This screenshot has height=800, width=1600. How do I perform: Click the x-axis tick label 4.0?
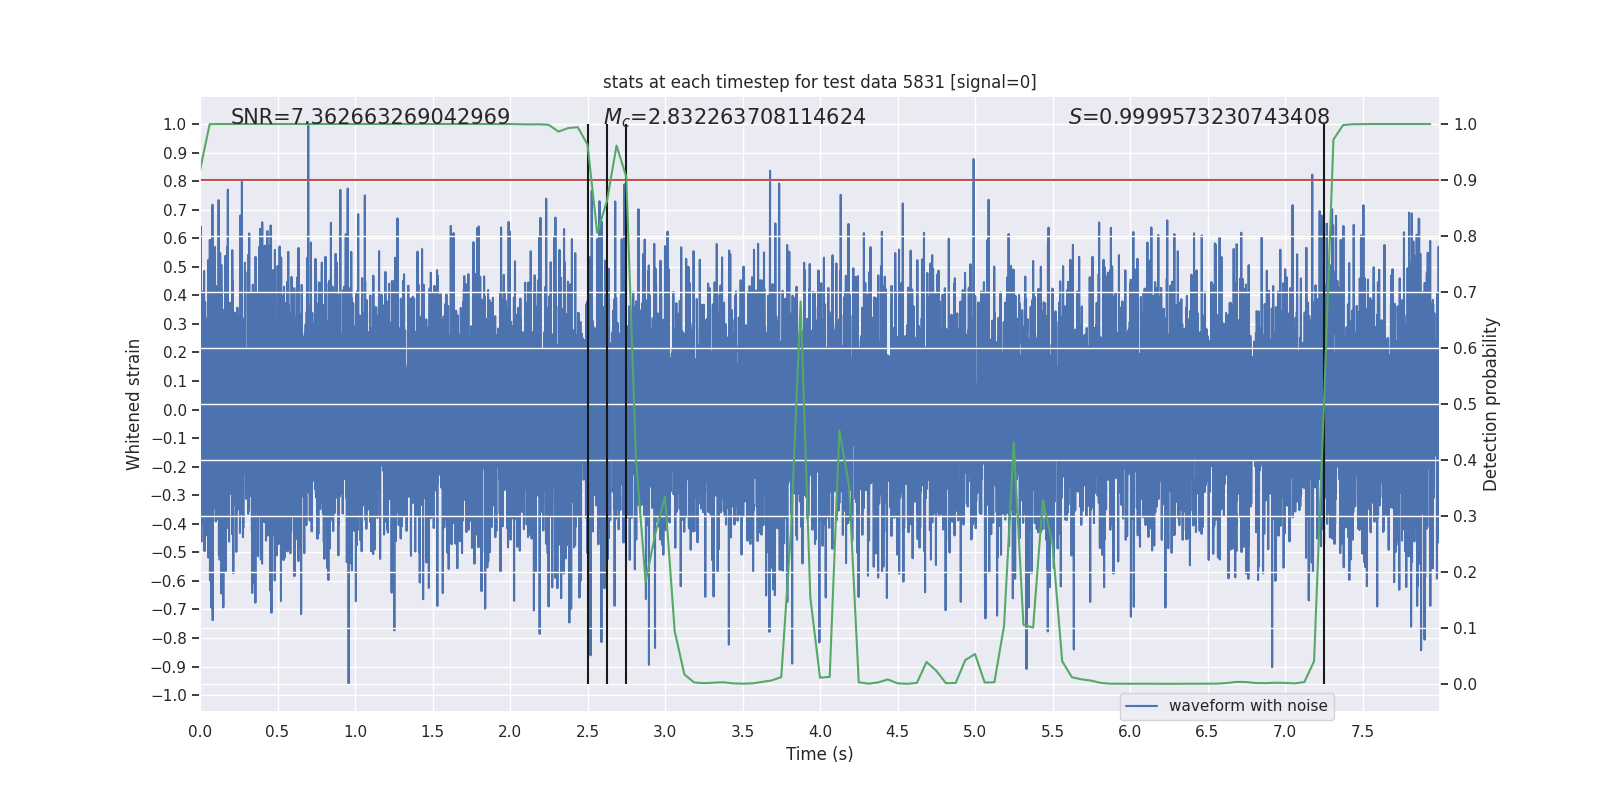(820, 732)
